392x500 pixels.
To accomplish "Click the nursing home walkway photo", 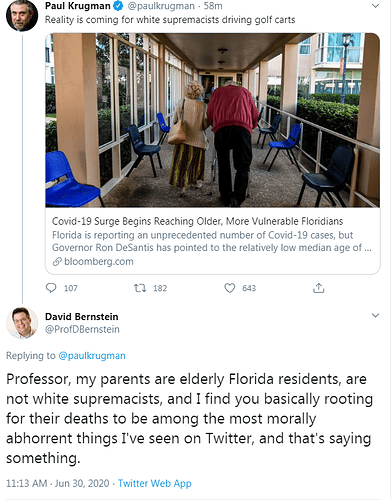I will [213, 120].
